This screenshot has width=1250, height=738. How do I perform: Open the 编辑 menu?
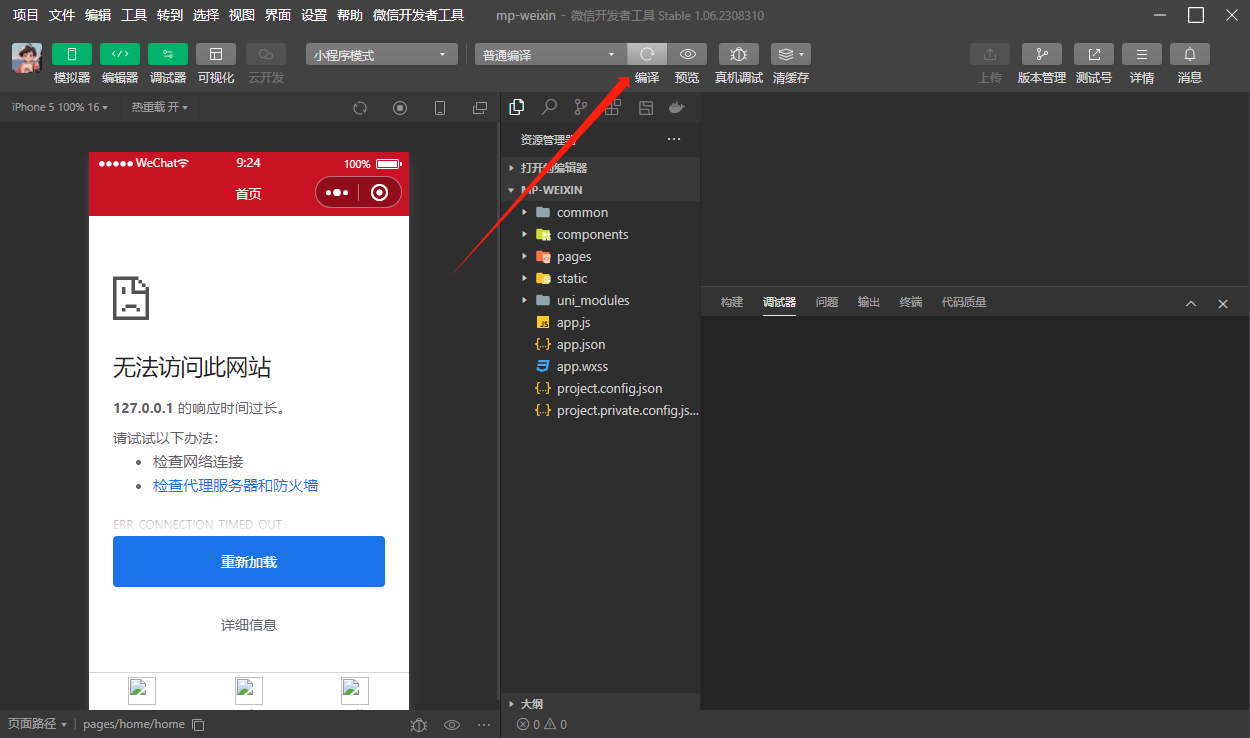98,15
